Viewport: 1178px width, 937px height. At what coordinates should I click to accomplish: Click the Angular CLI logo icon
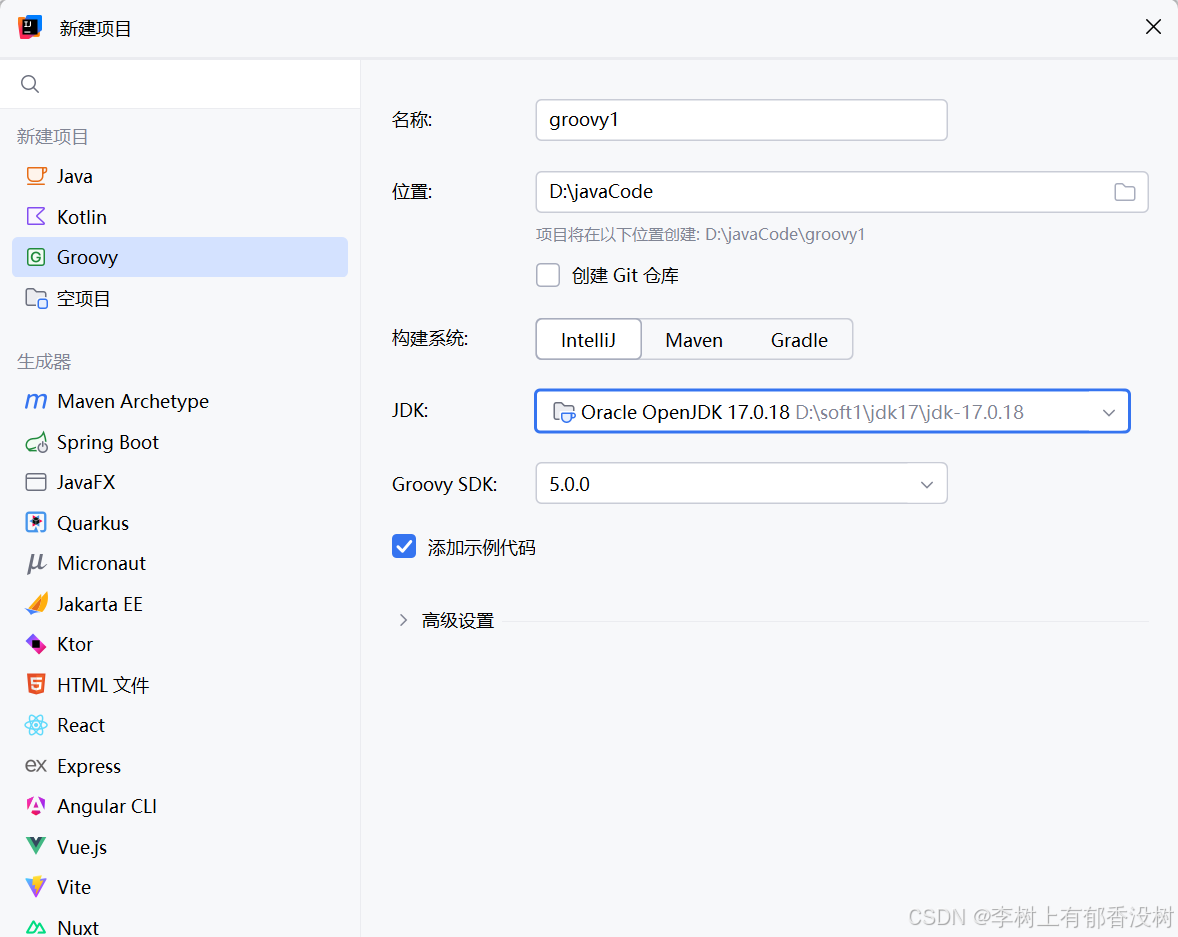[36, 806]
